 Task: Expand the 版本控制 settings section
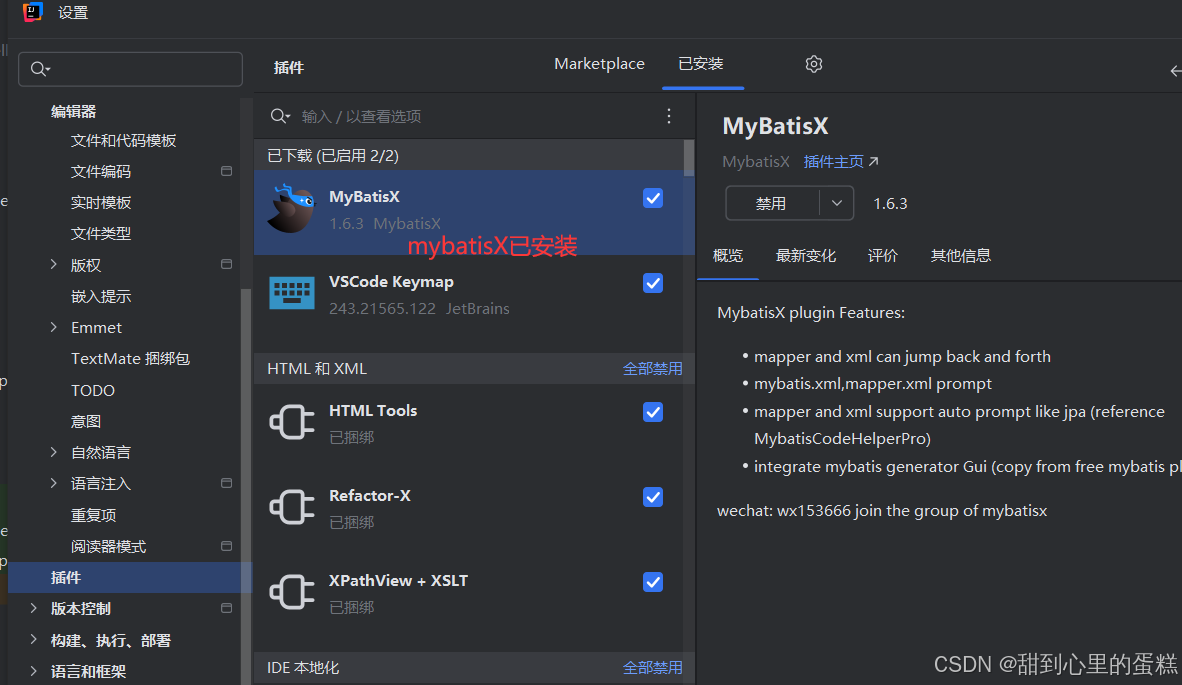click(x=33, y=608)
